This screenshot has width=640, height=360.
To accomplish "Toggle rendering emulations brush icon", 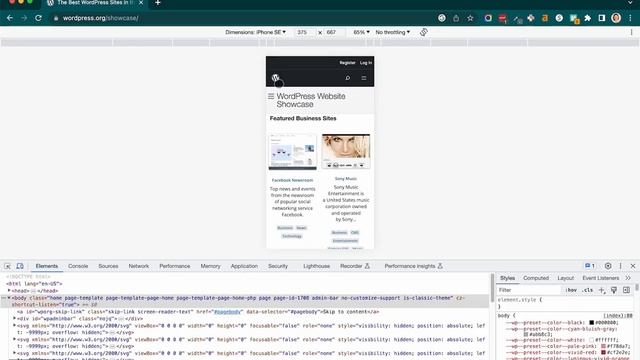I will pos(614,290).
